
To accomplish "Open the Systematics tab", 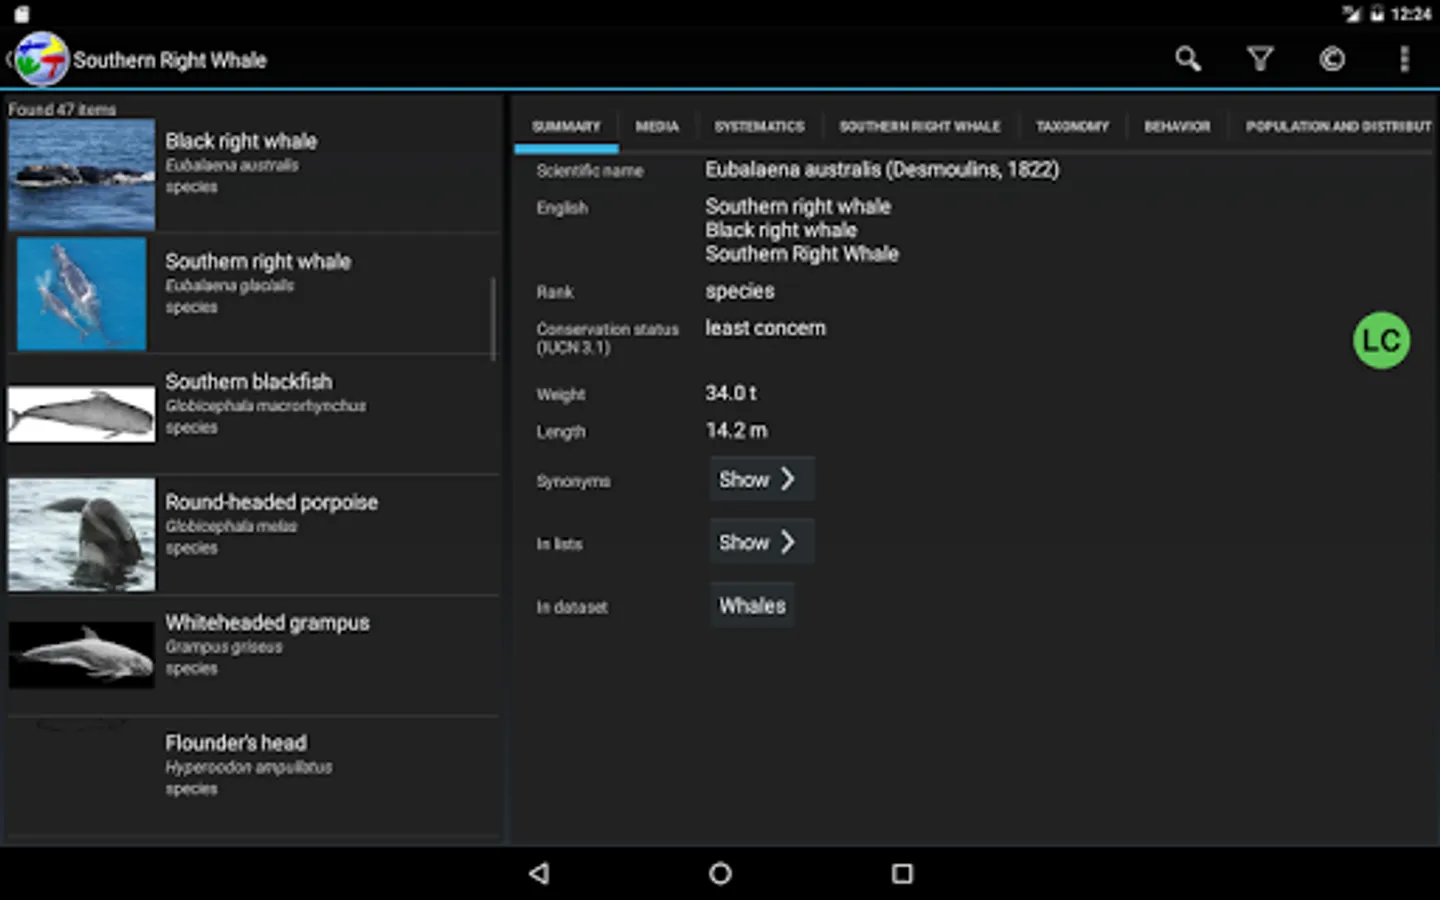I will pos(759,127).
